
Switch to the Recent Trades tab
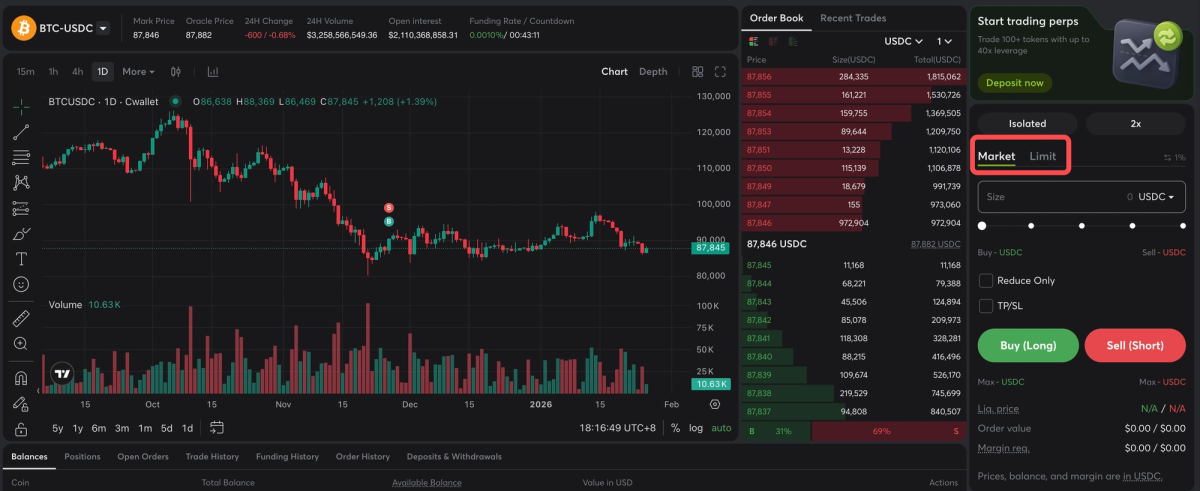point(852,18)
